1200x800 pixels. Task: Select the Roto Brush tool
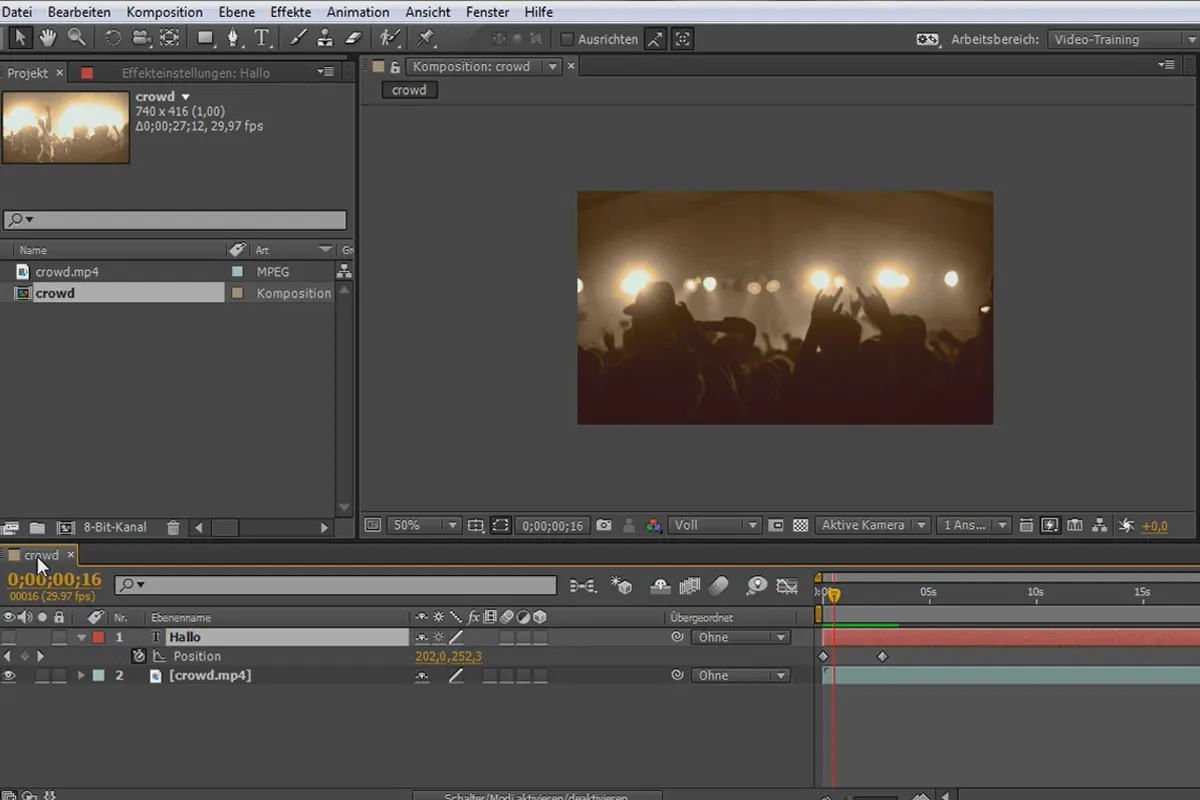pos(388,38)
